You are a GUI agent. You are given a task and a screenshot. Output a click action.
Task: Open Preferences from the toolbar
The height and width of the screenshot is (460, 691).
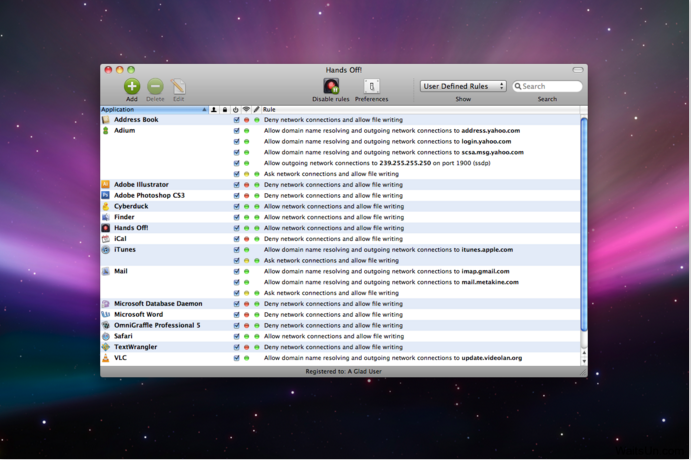tap(372, 86)
